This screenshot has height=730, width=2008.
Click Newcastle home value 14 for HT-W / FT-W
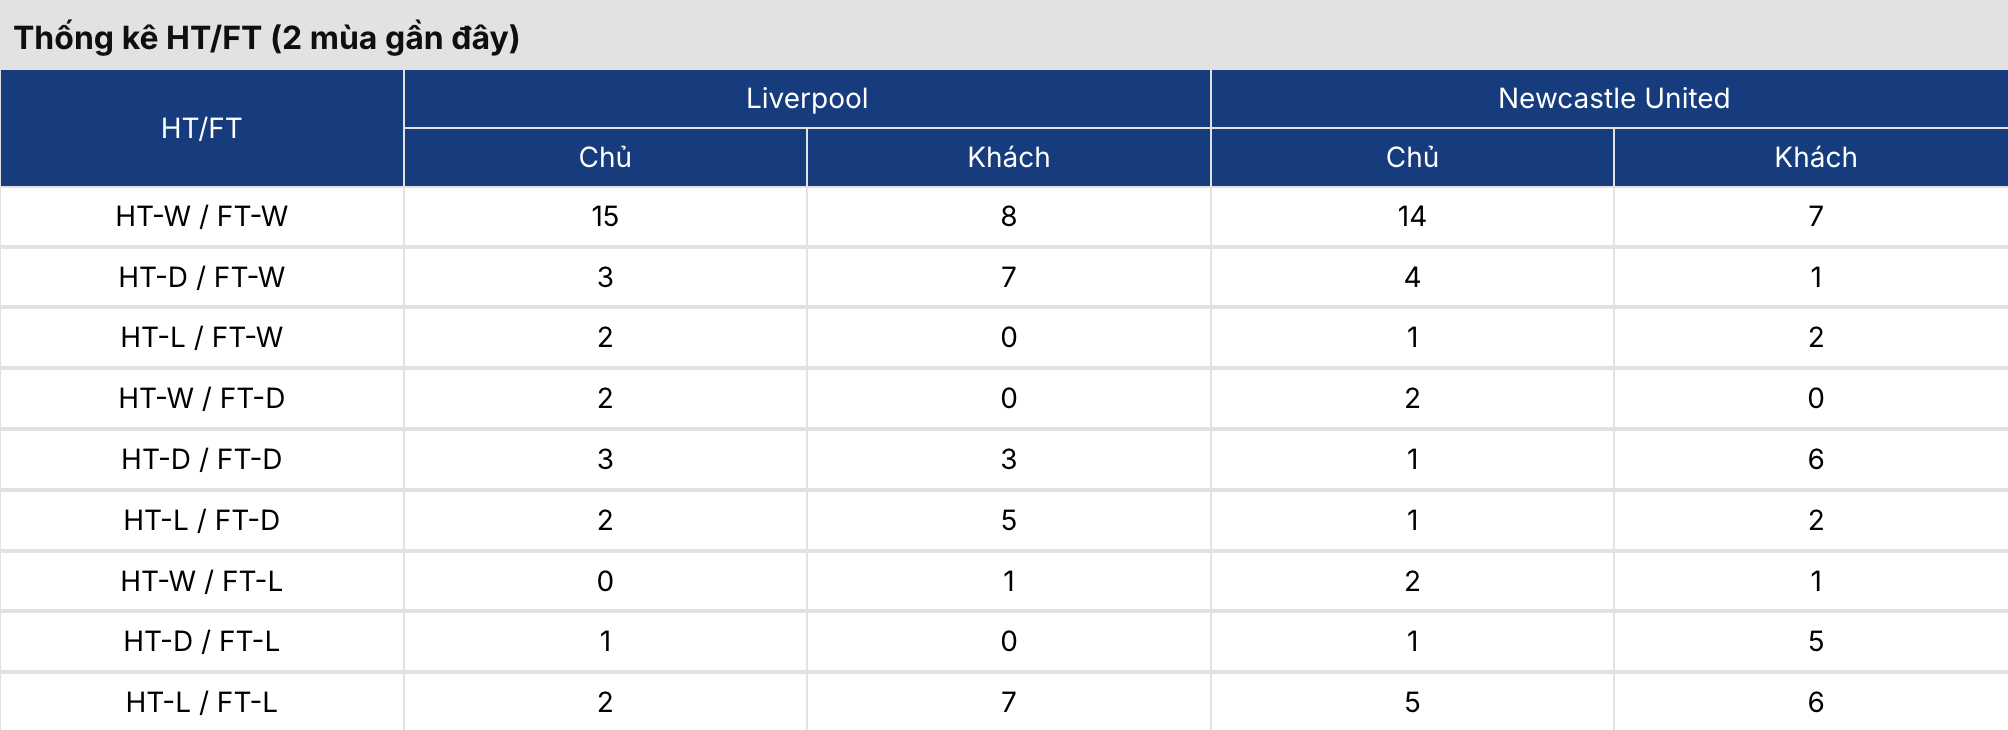coord(1412,216)
